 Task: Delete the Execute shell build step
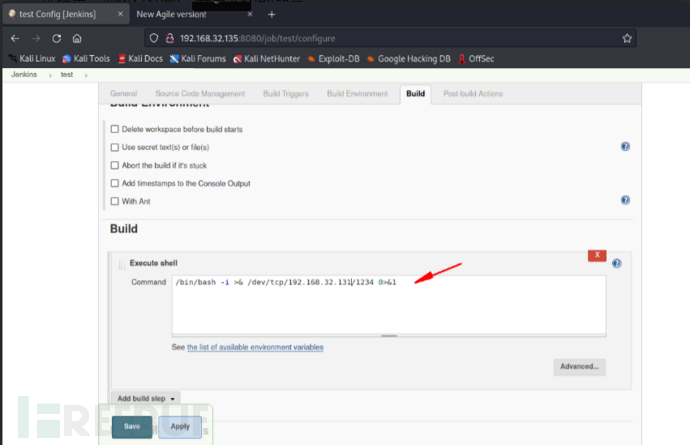click(597, 255)
